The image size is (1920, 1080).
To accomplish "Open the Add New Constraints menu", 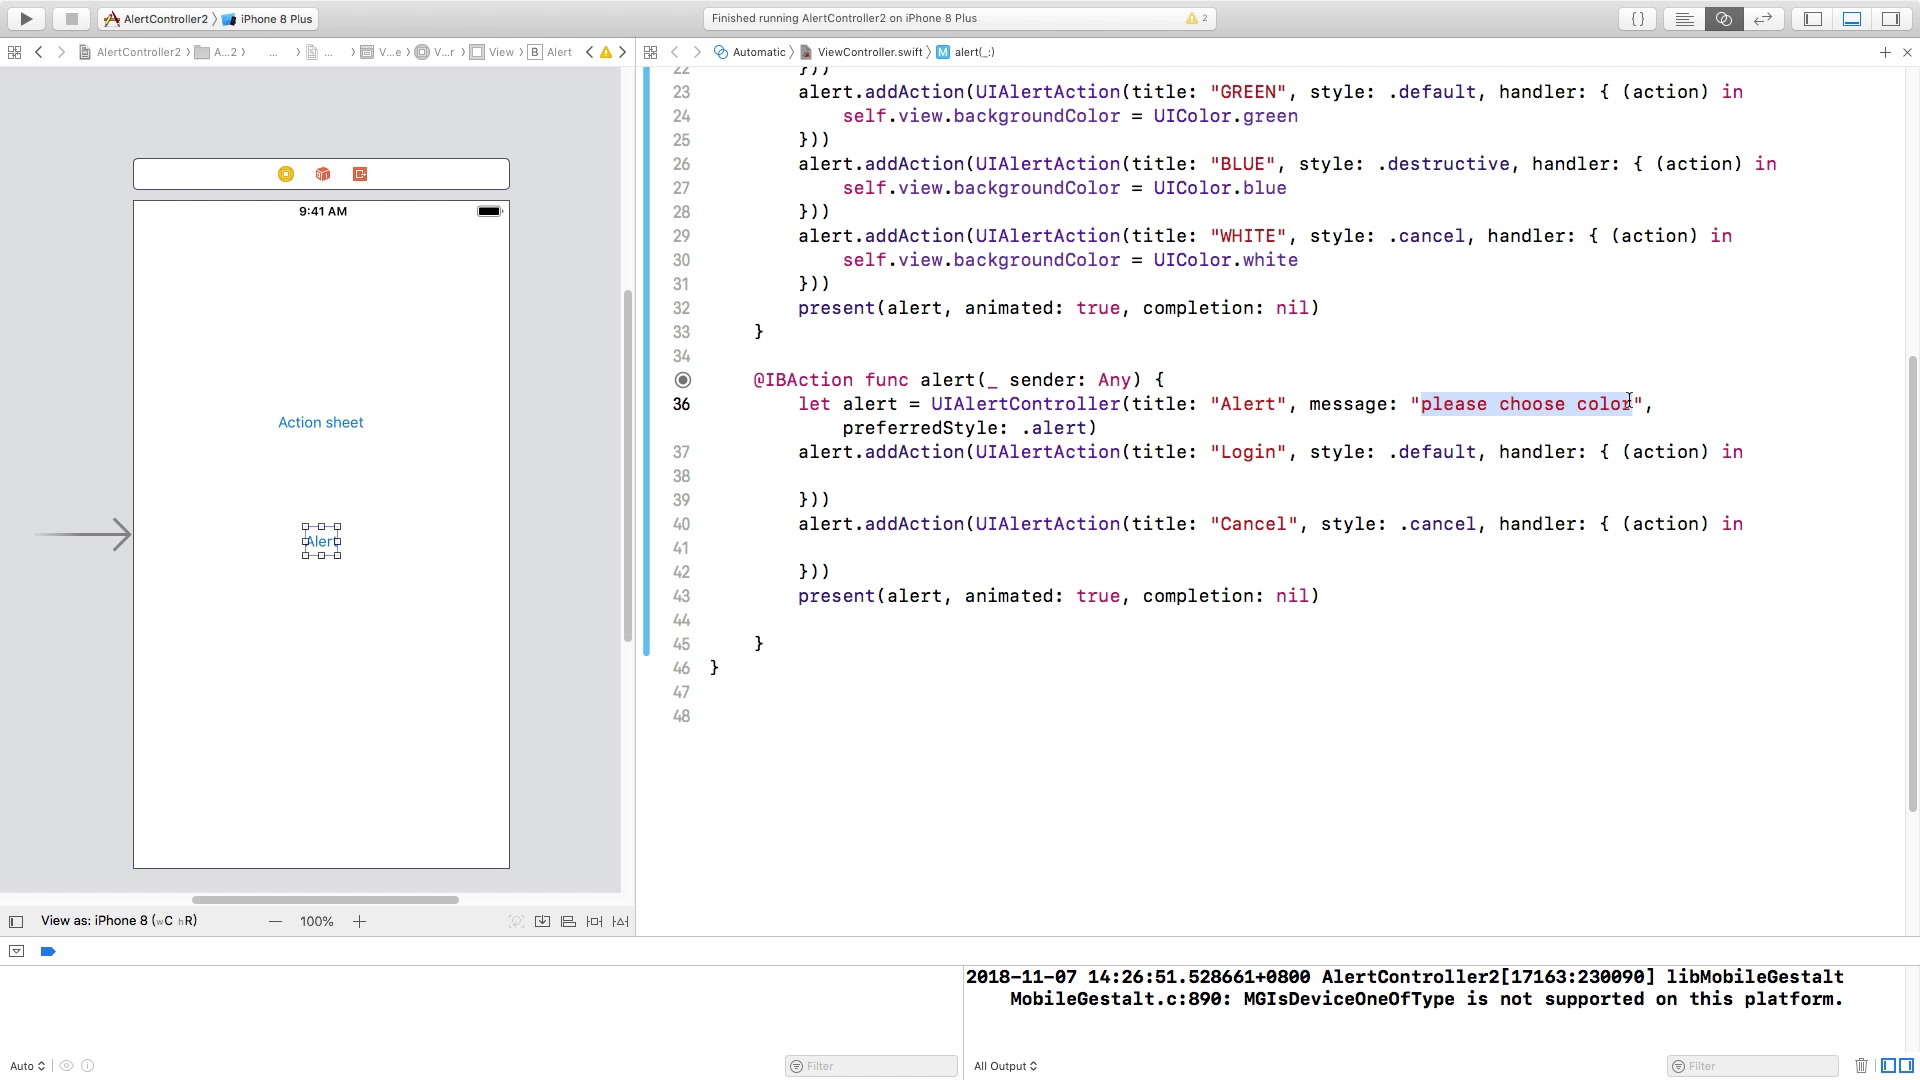I will click(x=594, y=921).
